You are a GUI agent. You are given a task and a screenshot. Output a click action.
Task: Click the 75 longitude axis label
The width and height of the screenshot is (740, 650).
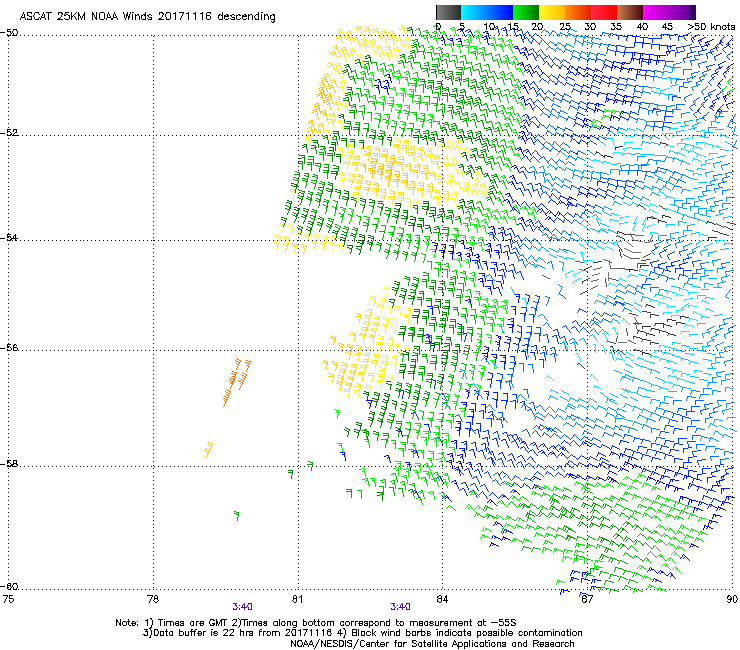8,599
